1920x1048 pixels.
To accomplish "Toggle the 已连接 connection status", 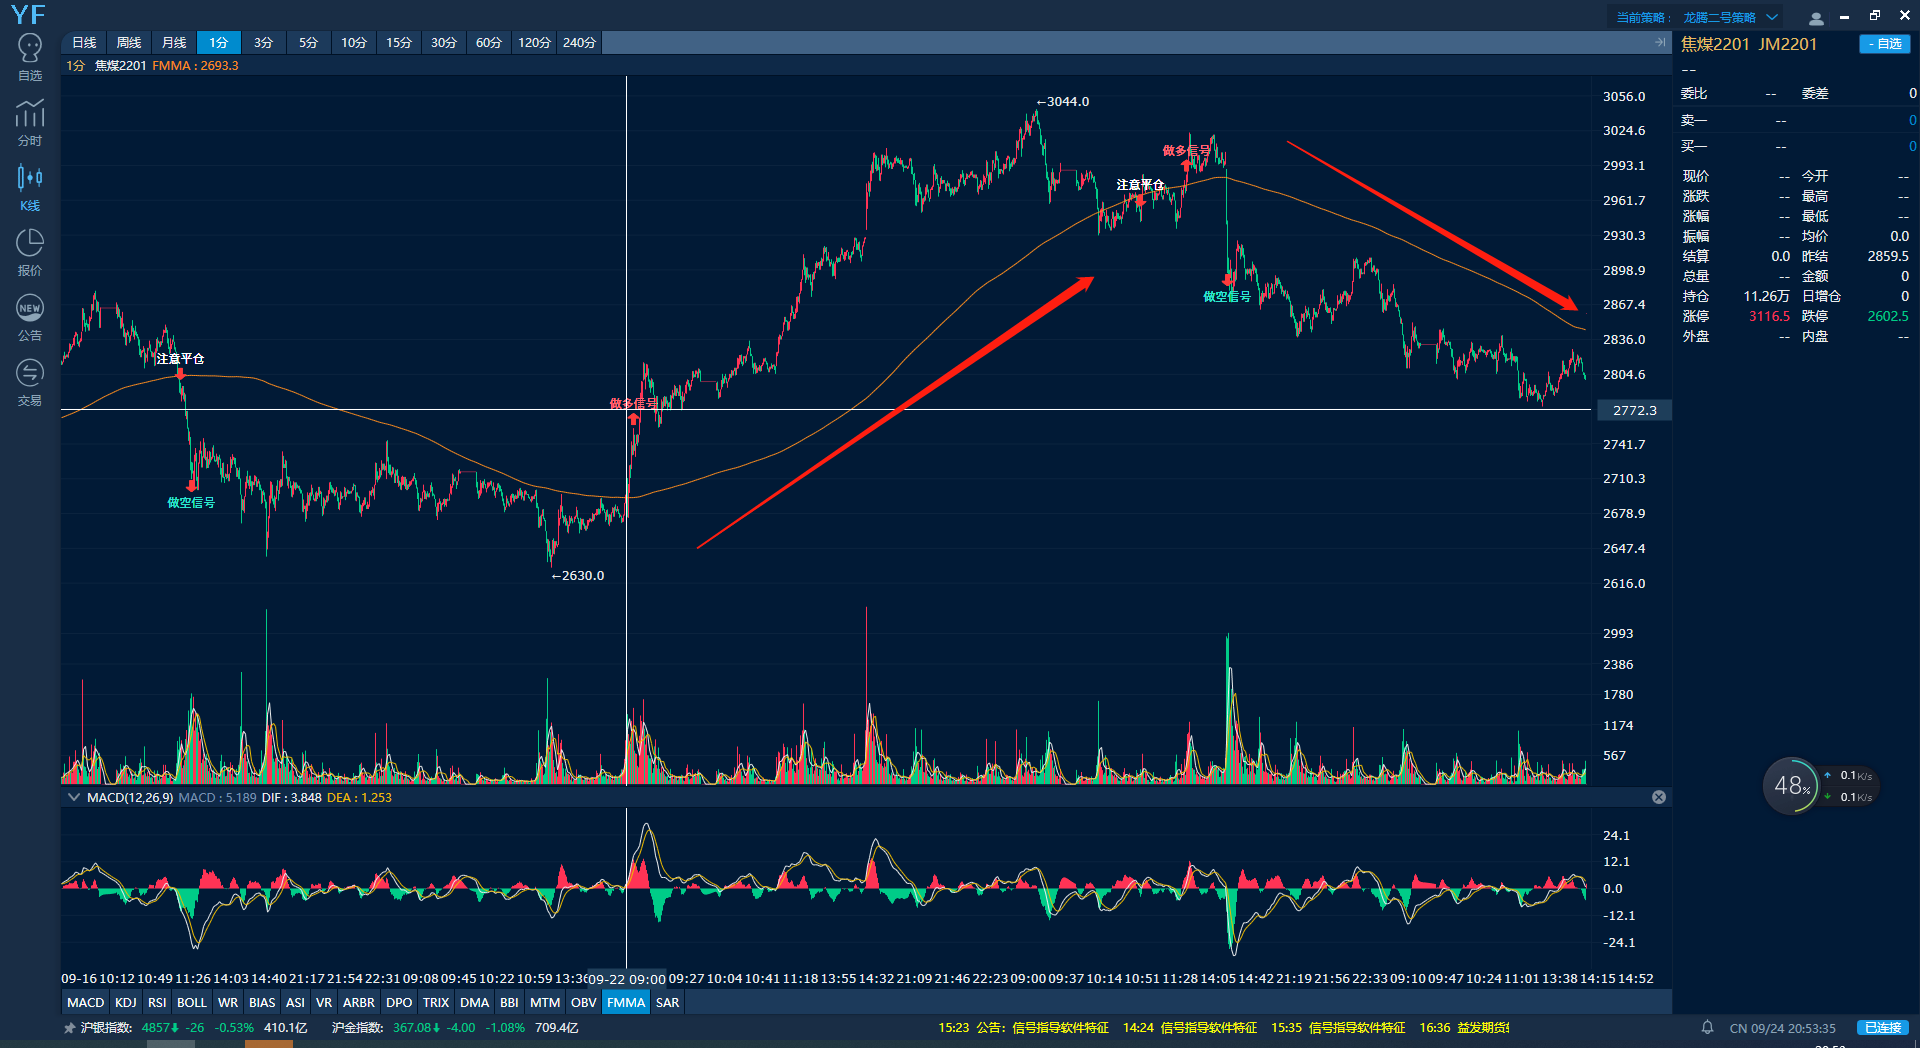I will pyautogui.click(x=1883, y=1027).
